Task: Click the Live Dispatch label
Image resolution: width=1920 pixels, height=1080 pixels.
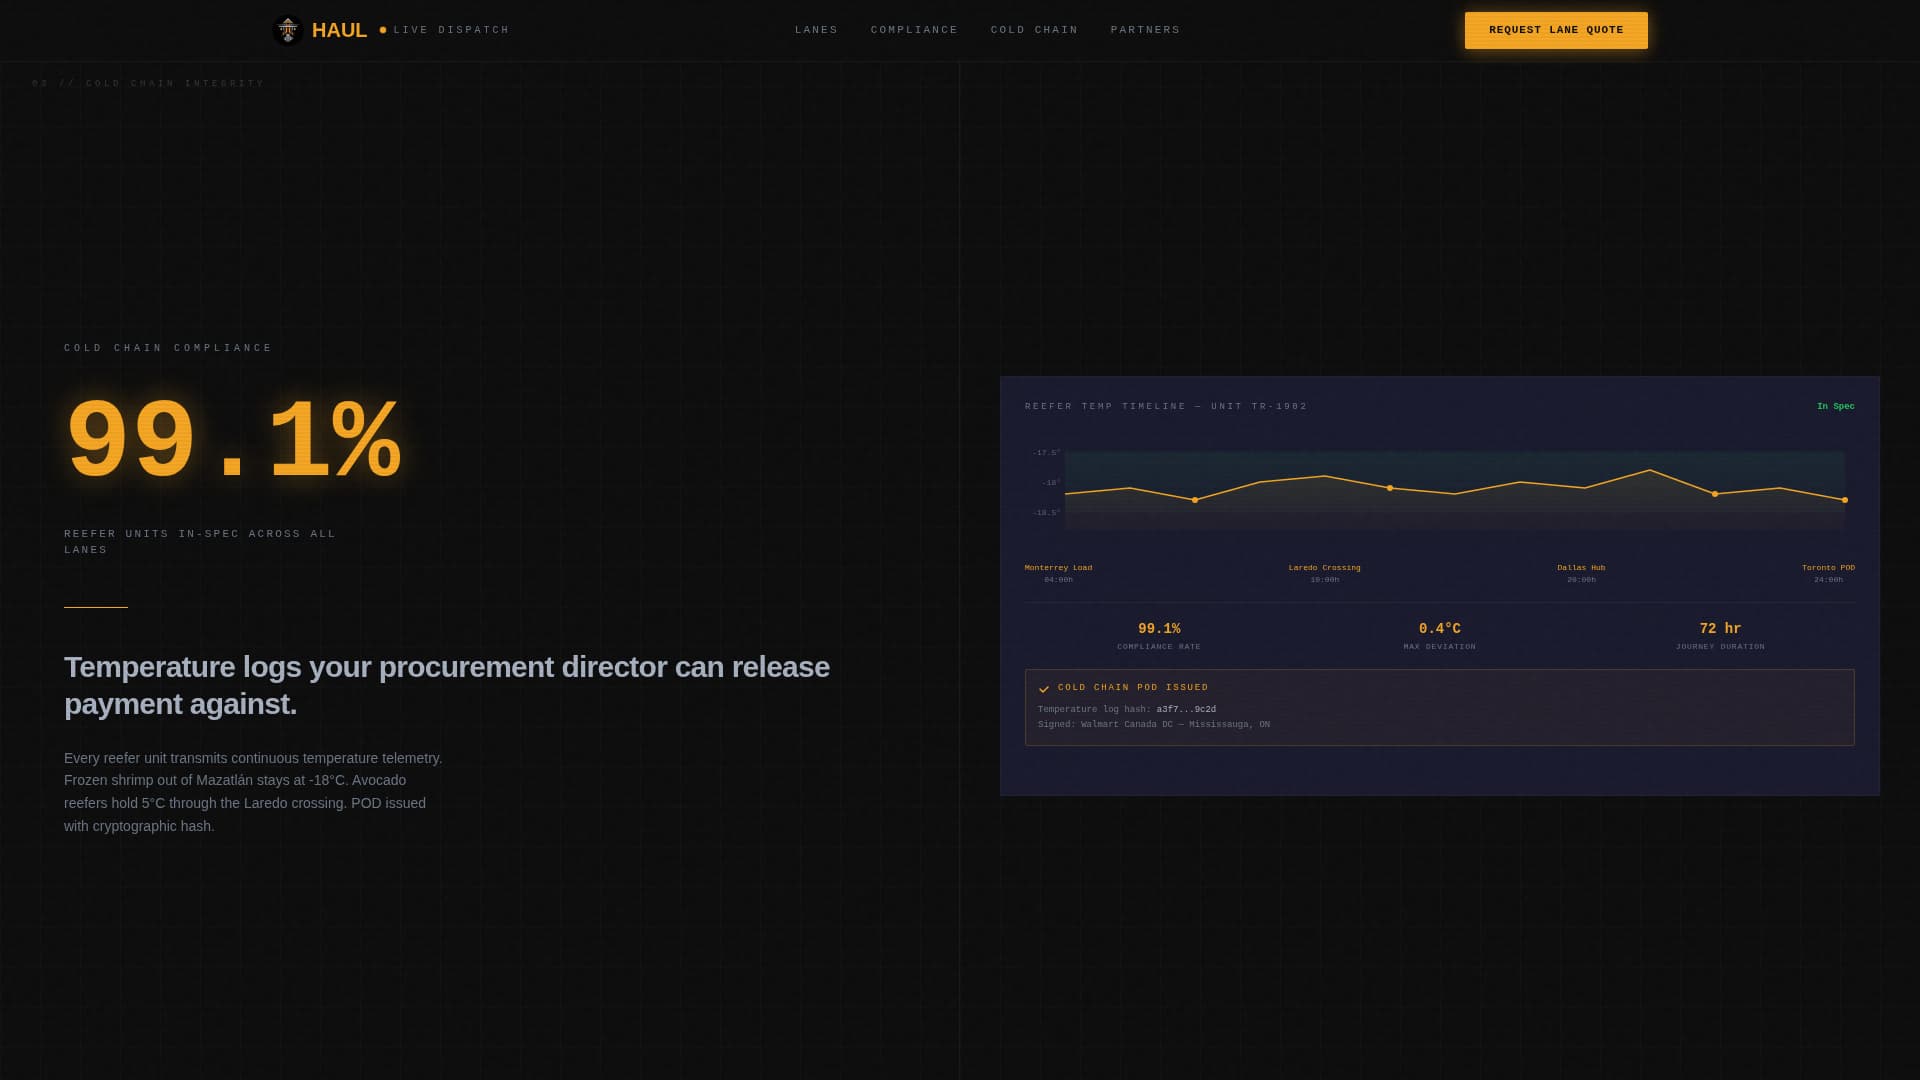Action: 451,30
